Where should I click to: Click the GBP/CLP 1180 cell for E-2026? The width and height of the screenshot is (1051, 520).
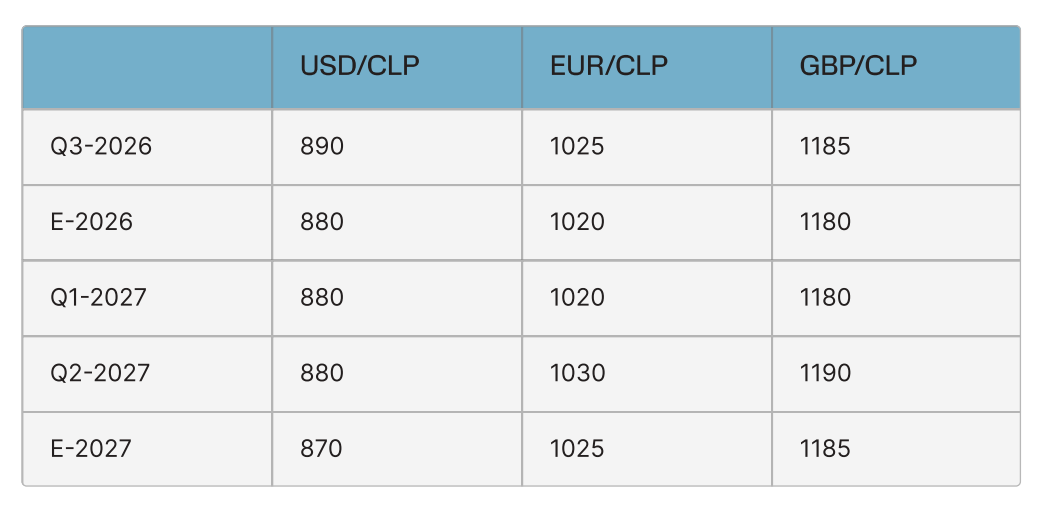896,222
